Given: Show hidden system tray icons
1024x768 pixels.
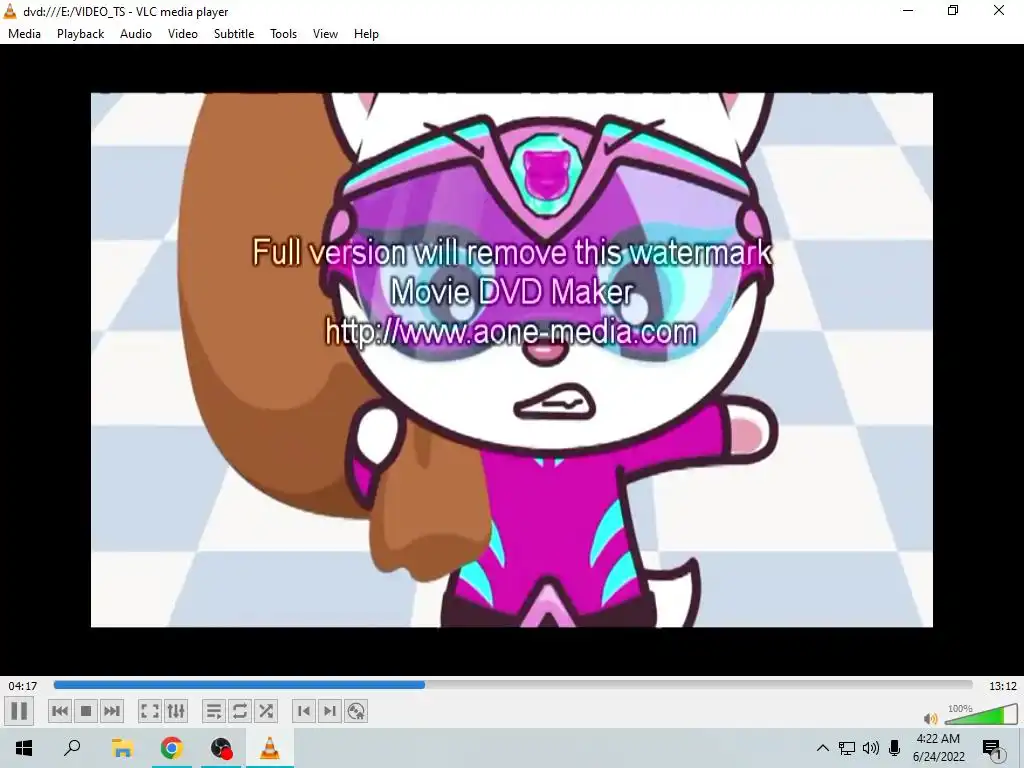Looking at the screenshot, I should pos(823,748).
